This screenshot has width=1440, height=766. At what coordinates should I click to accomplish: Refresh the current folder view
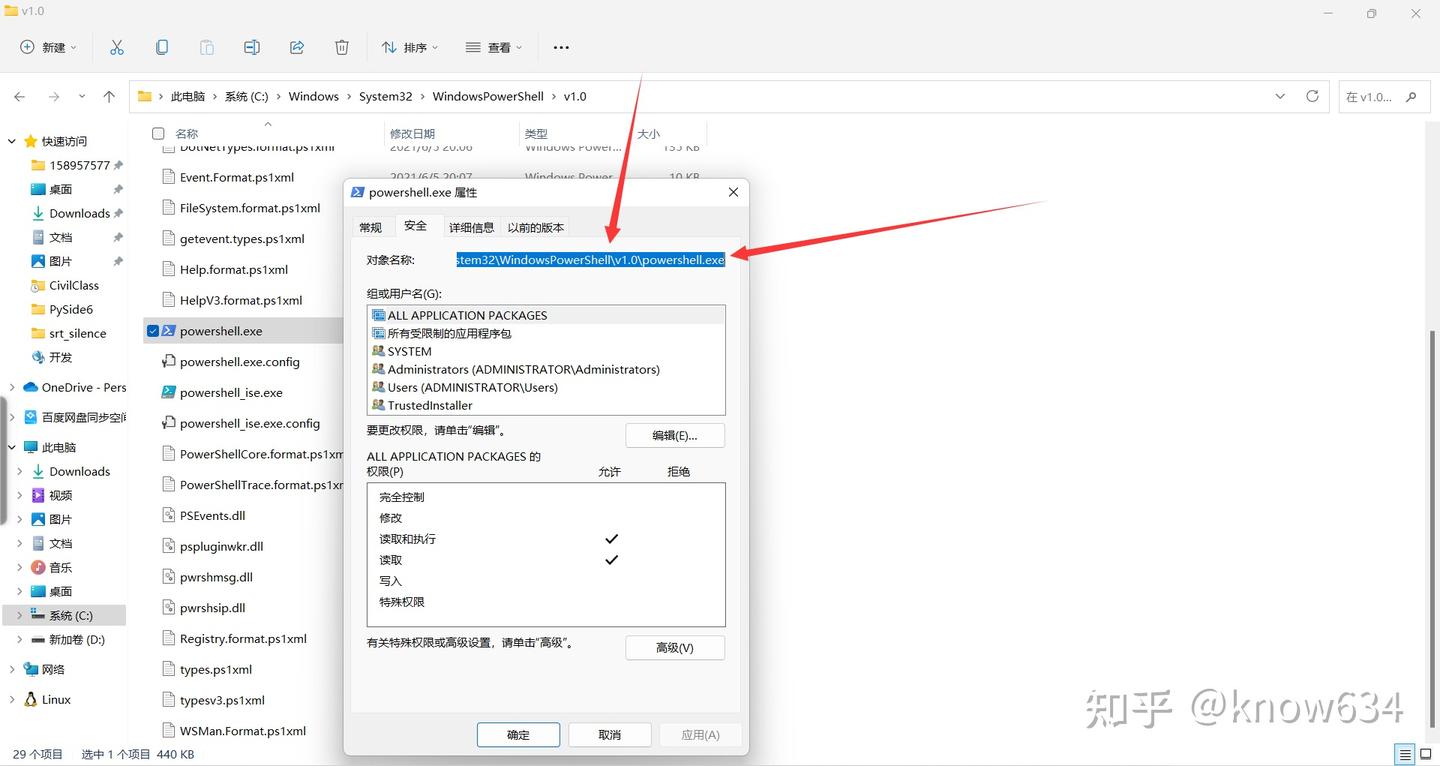[1312, 96]
